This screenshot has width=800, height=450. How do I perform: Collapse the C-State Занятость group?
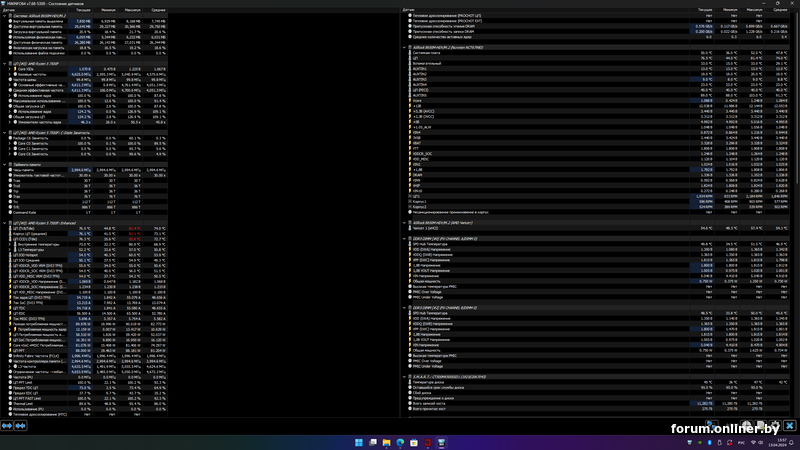point(5,133)
